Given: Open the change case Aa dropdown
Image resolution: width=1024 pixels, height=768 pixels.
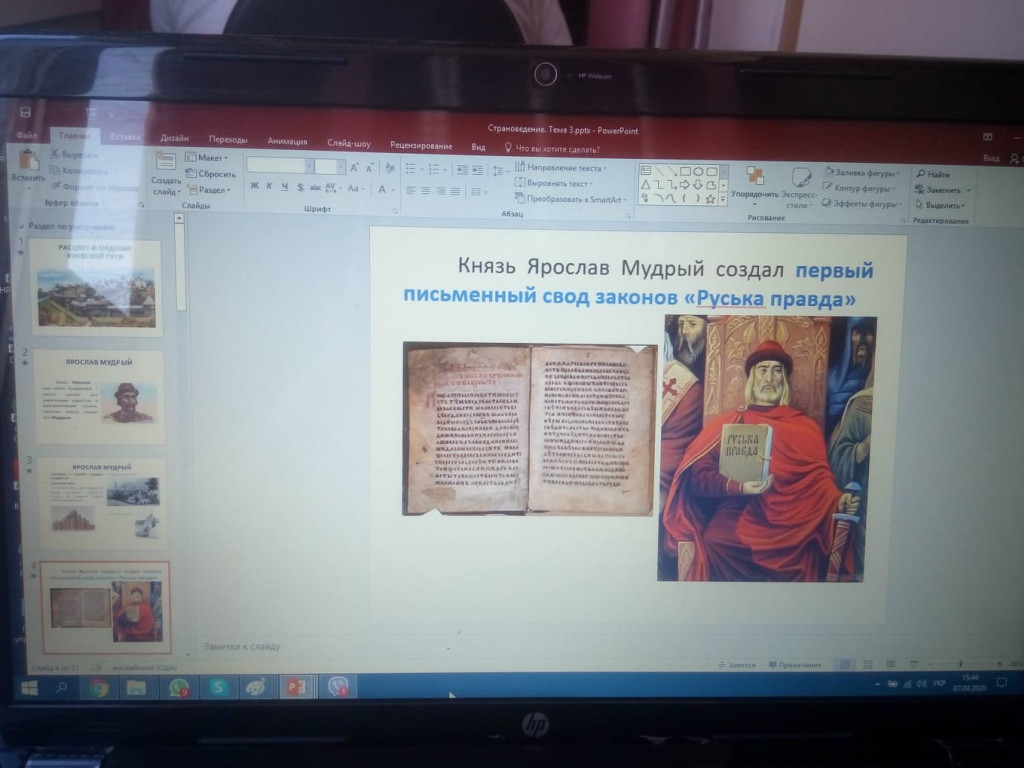Looking at the screenshot, I should (355, 189).
